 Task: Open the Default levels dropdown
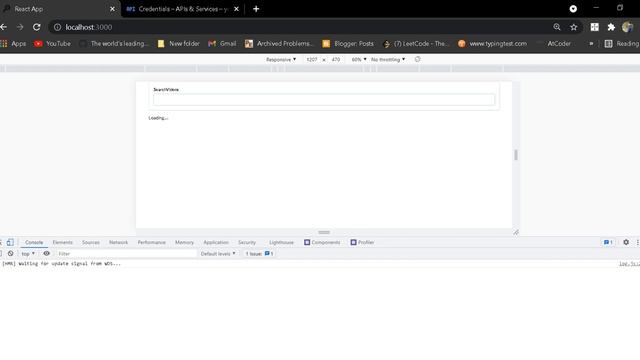pyautogui.click(x=218, y=253)
